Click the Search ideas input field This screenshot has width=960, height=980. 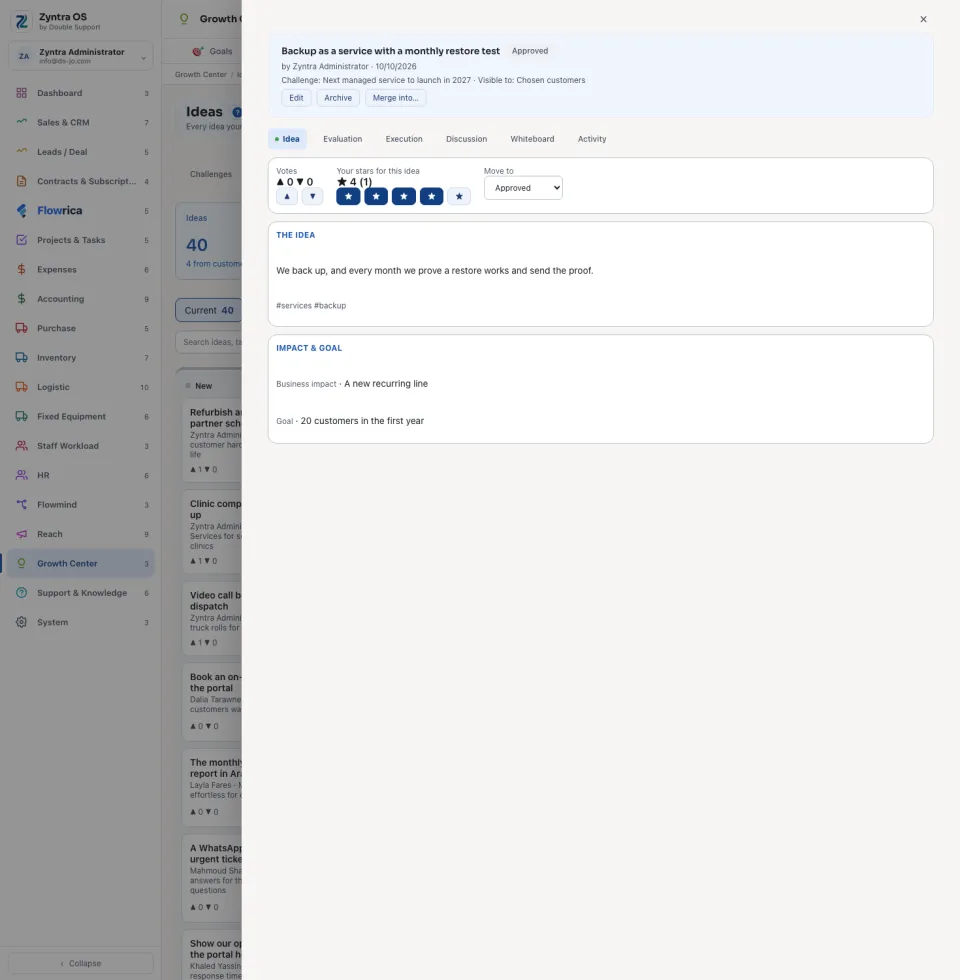click(209, 342)
